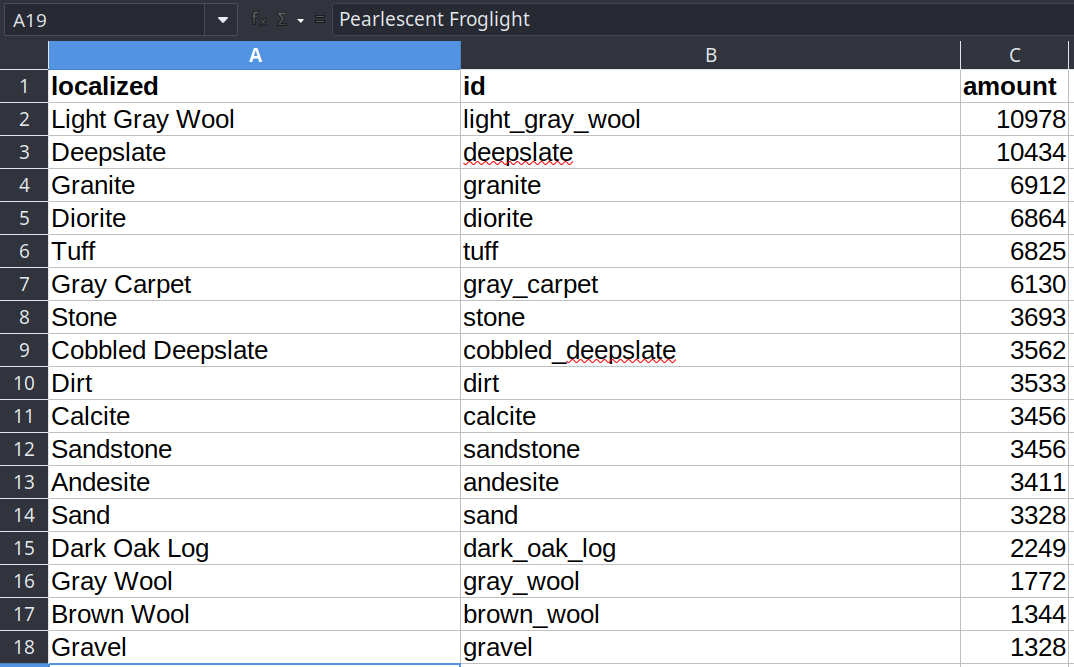Select column A header
Viewport: 1074px width, 667px height.
click(255, 55)
